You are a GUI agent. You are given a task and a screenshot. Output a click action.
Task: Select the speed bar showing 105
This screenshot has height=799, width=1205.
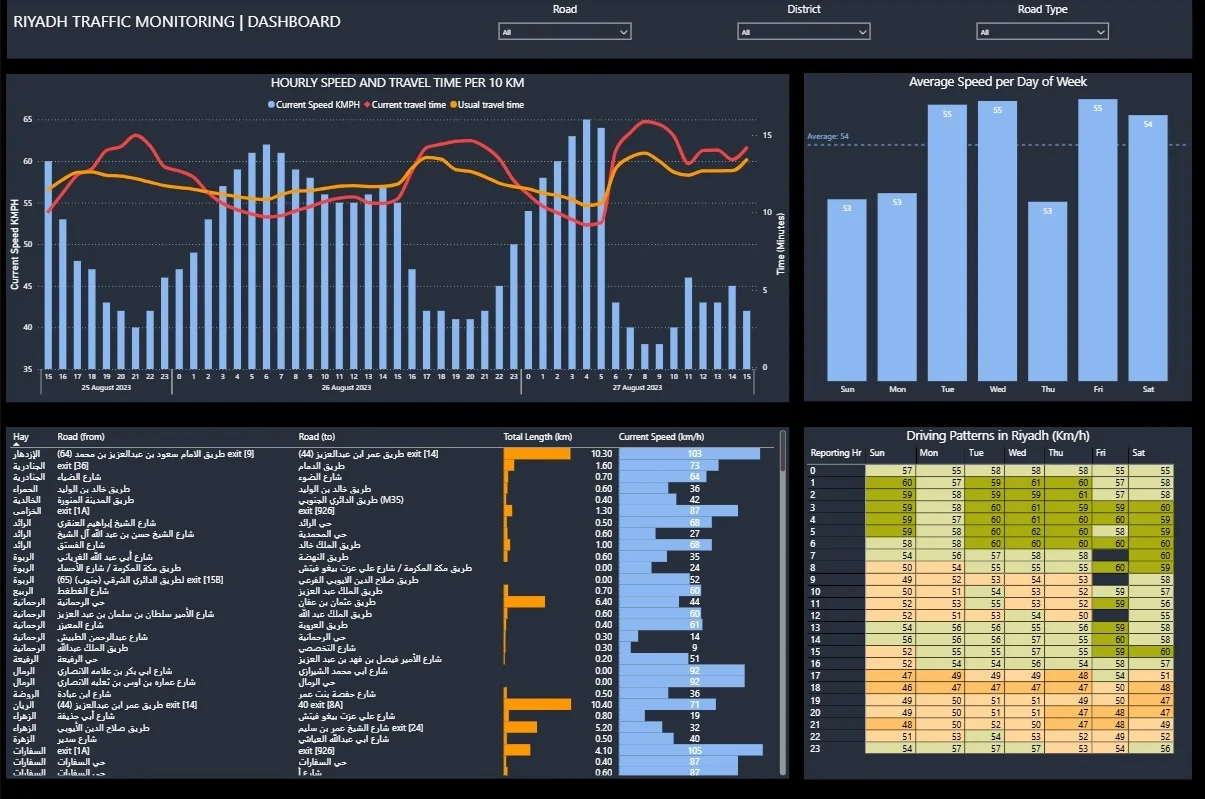coord(691,749)
